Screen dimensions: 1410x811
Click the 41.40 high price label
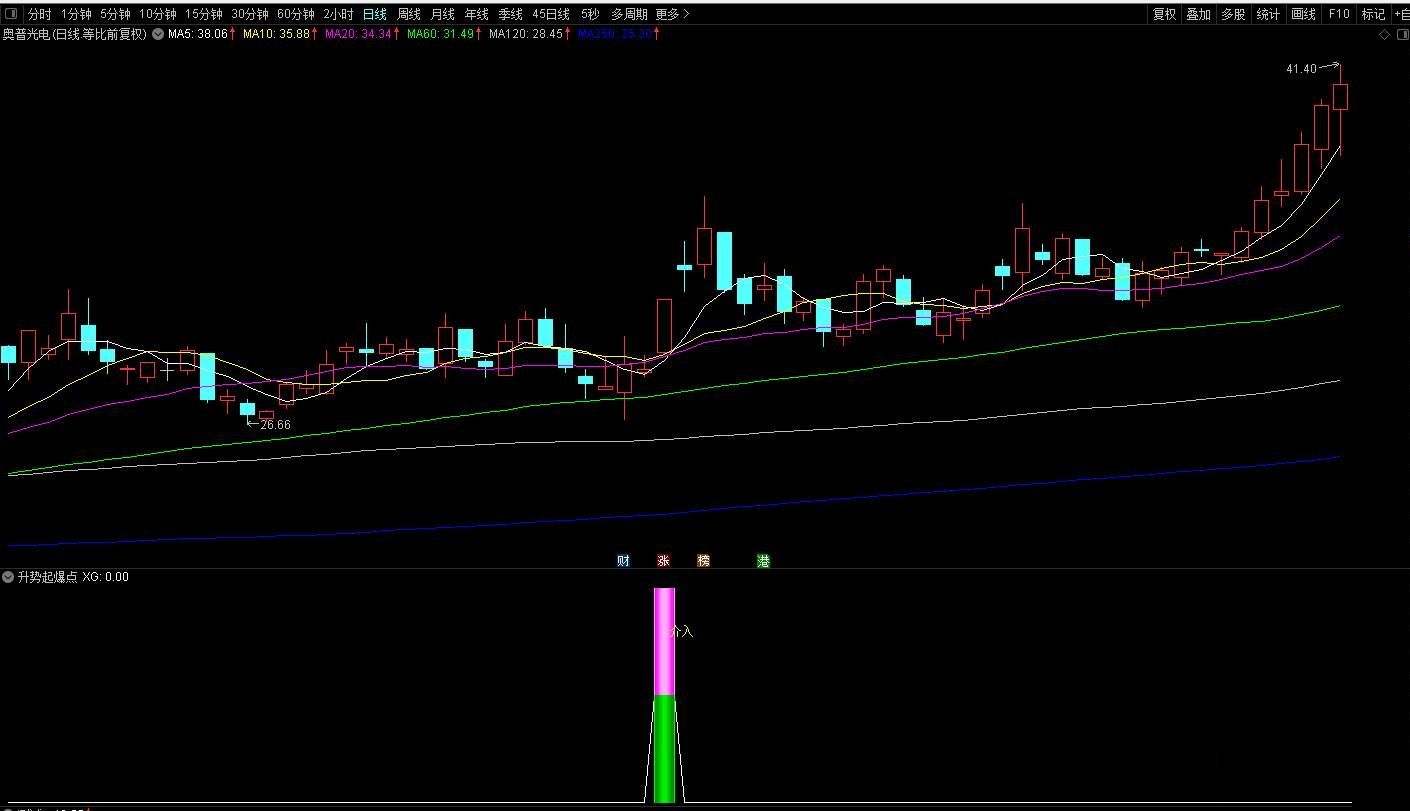1301,69
